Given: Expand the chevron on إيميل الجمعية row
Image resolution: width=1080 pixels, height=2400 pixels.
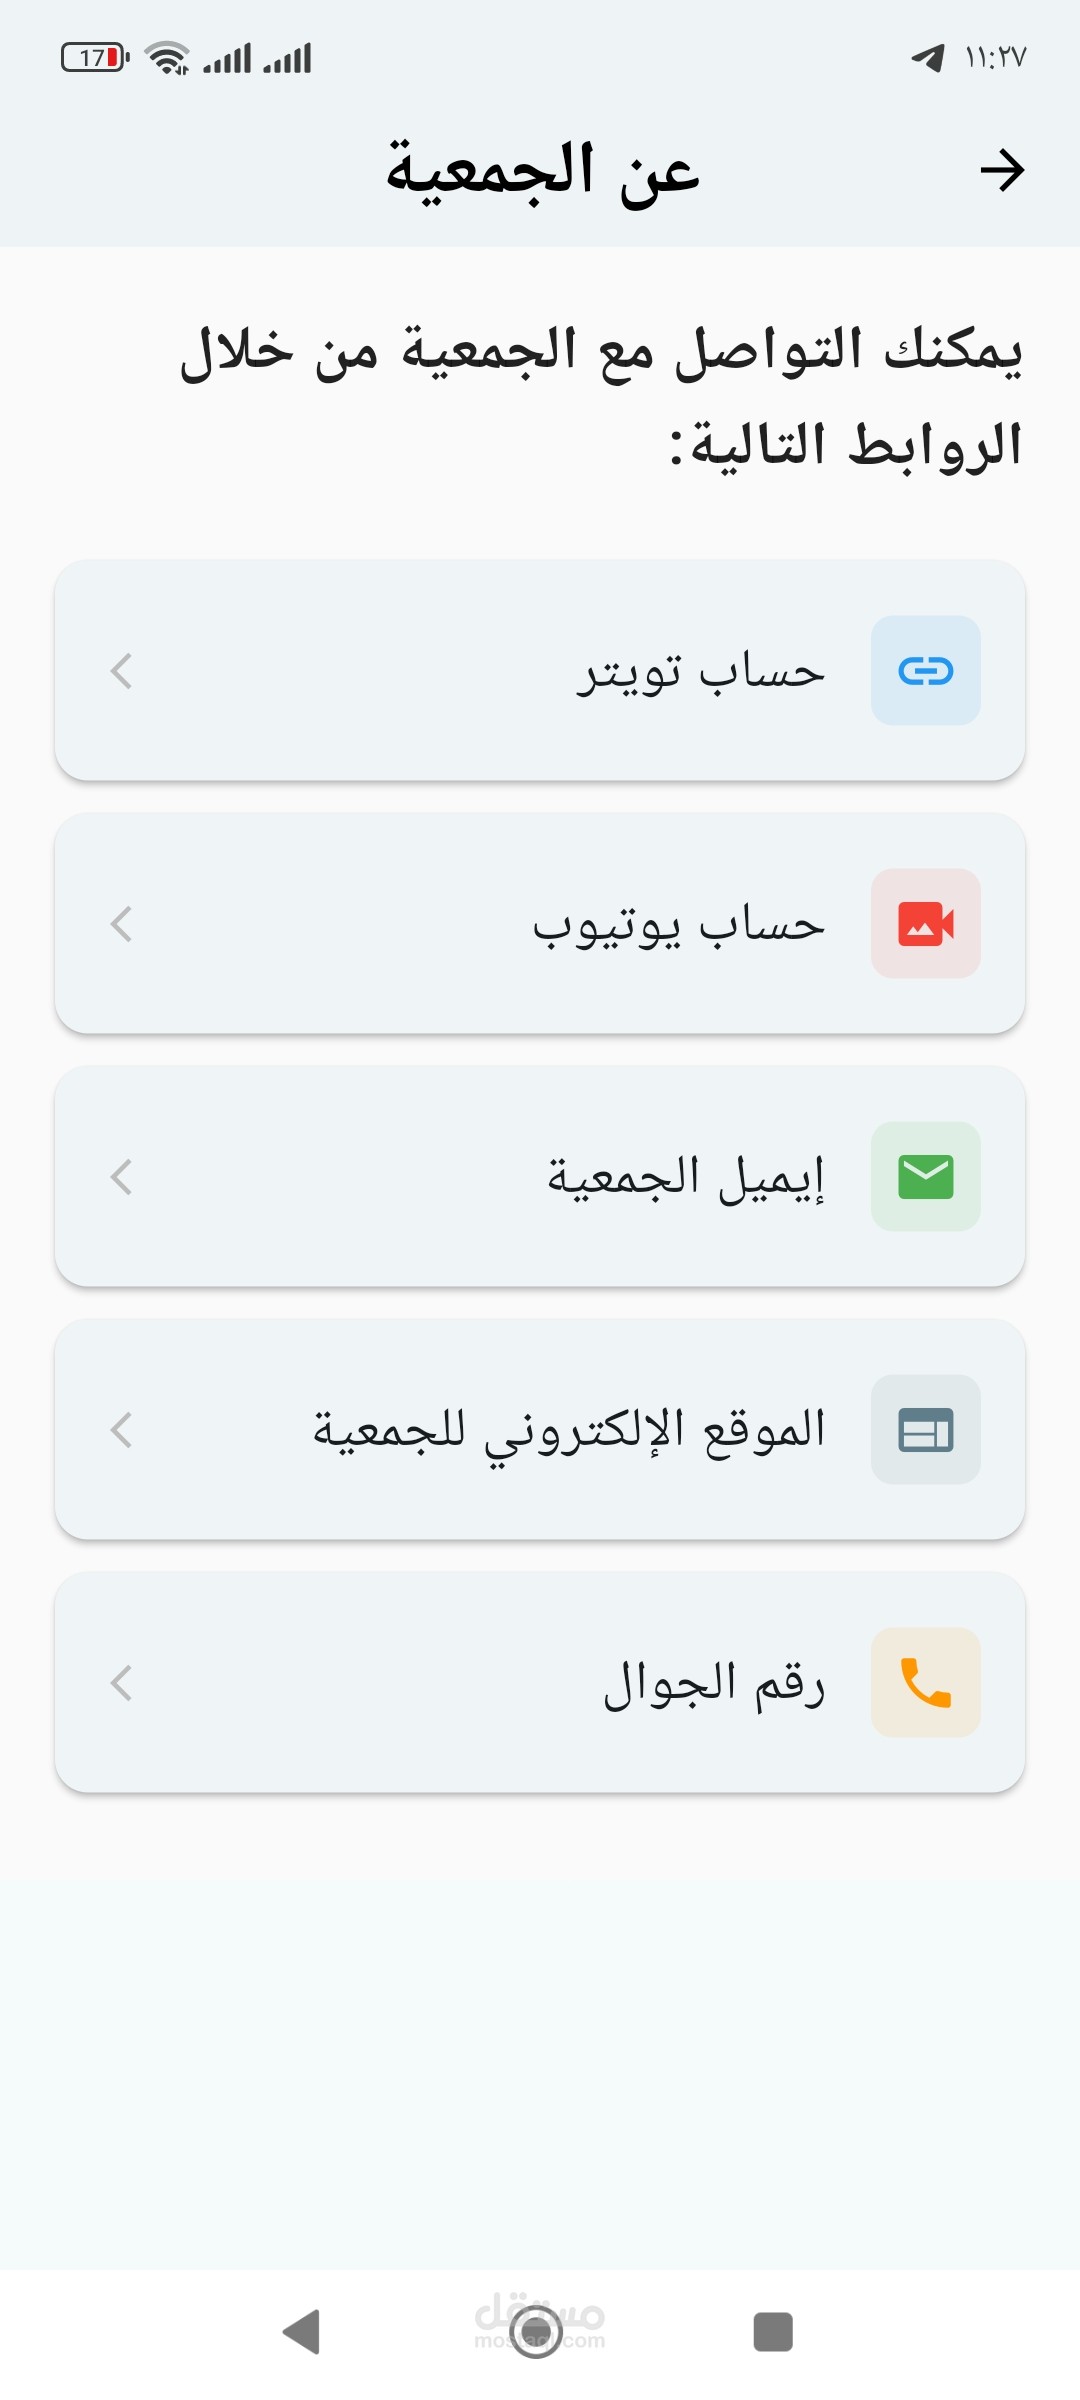Looking at the screenshot, I should point(122,1177).
